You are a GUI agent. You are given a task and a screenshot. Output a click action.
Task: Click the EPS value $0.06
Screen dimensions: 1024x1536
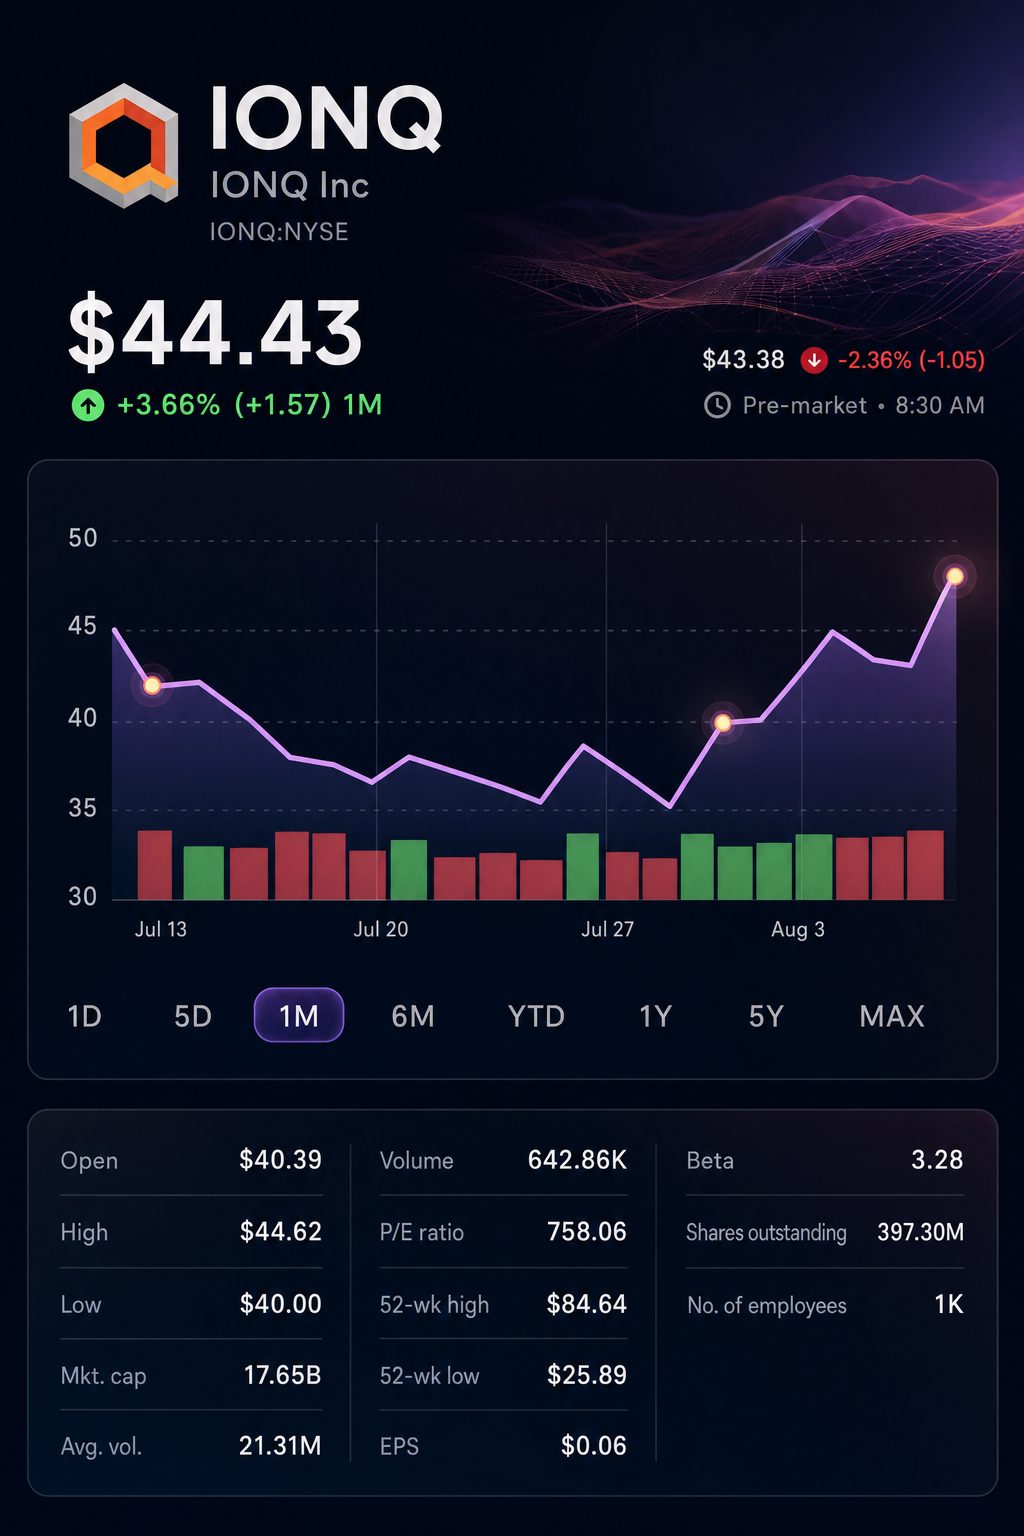pyautogui.click(x=593, y=1445)
